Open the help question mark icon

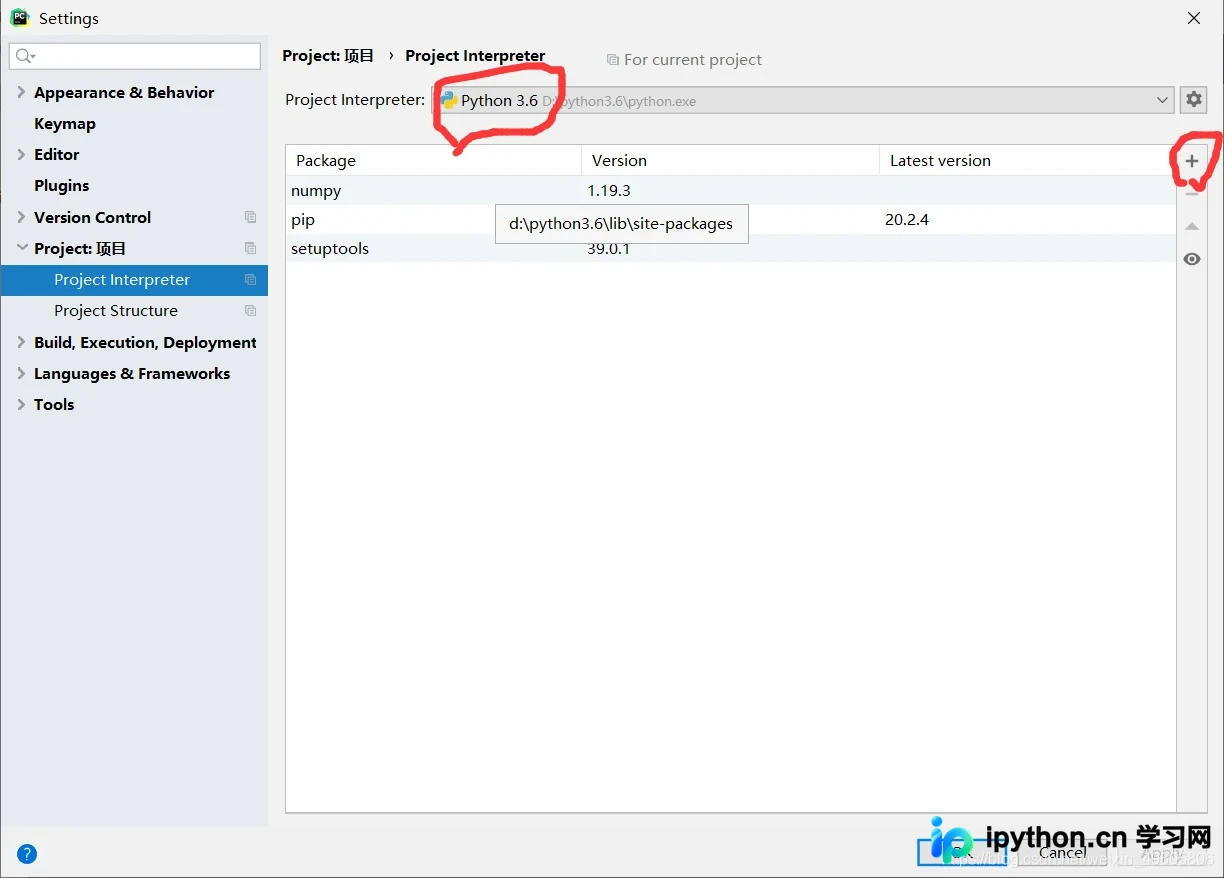click(27, 854)
